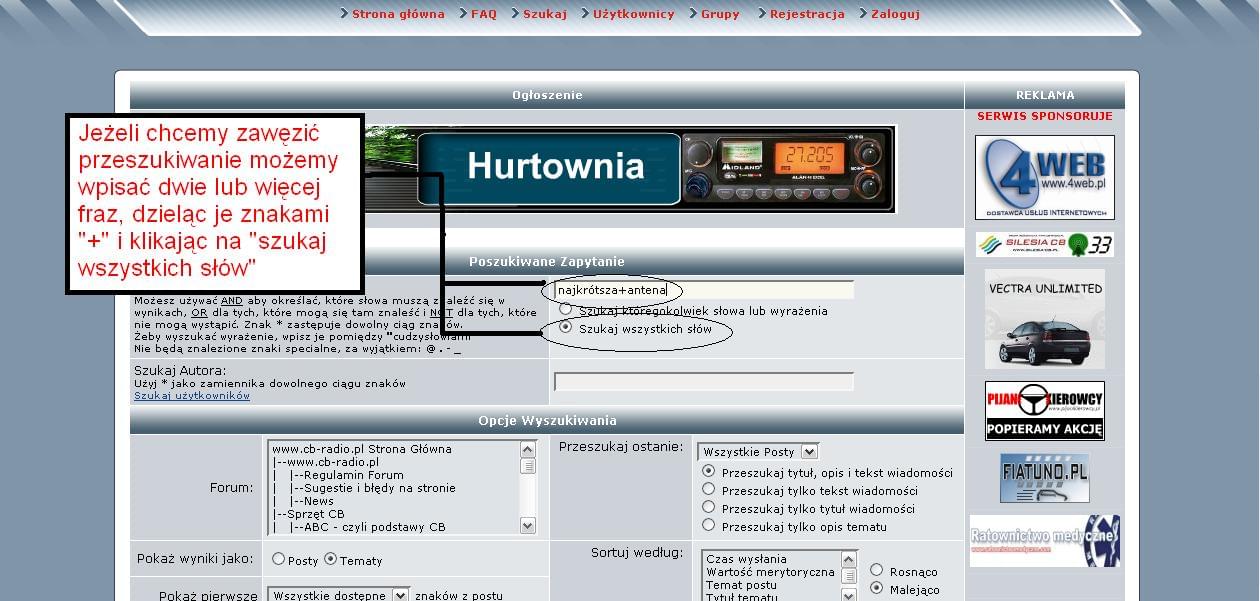Select 'Wartość merytoryczna' sort option

tap(771, 572)
